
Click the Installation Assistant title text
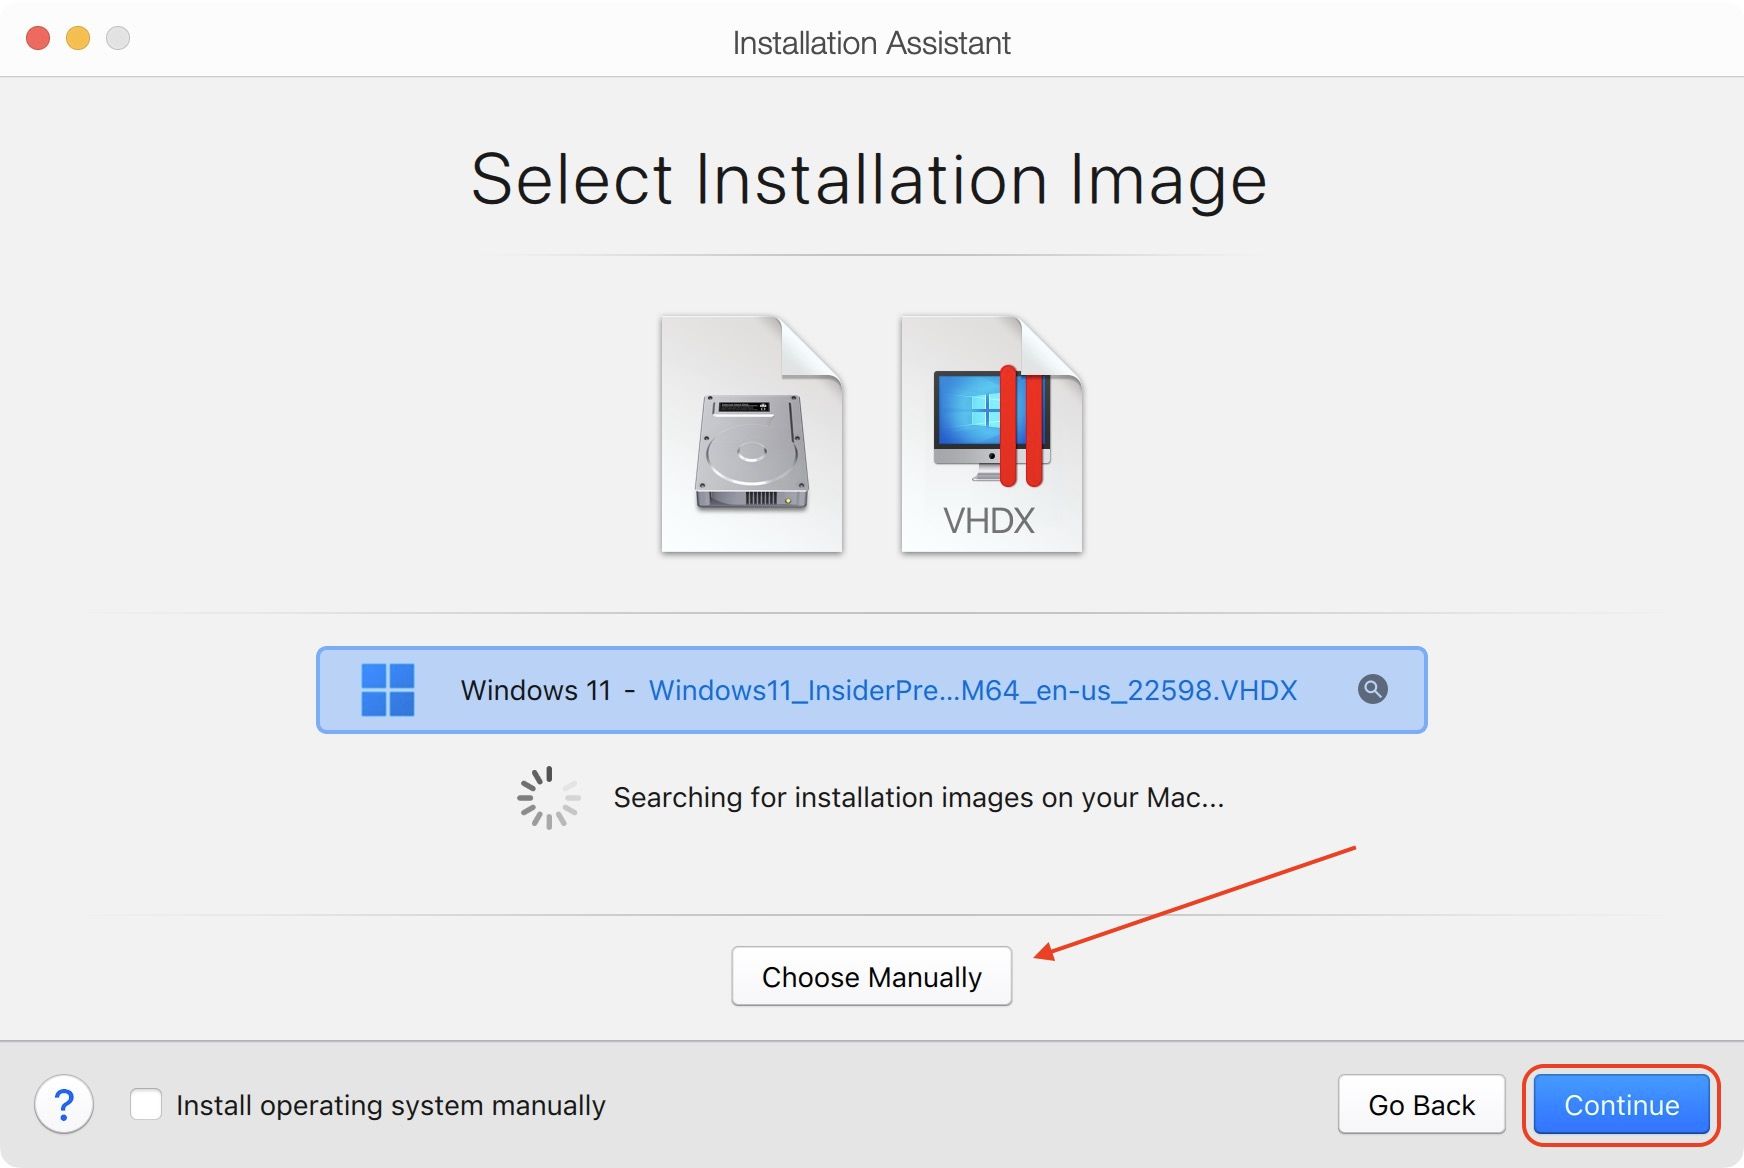pyautogui.click(x=871, y=42)
